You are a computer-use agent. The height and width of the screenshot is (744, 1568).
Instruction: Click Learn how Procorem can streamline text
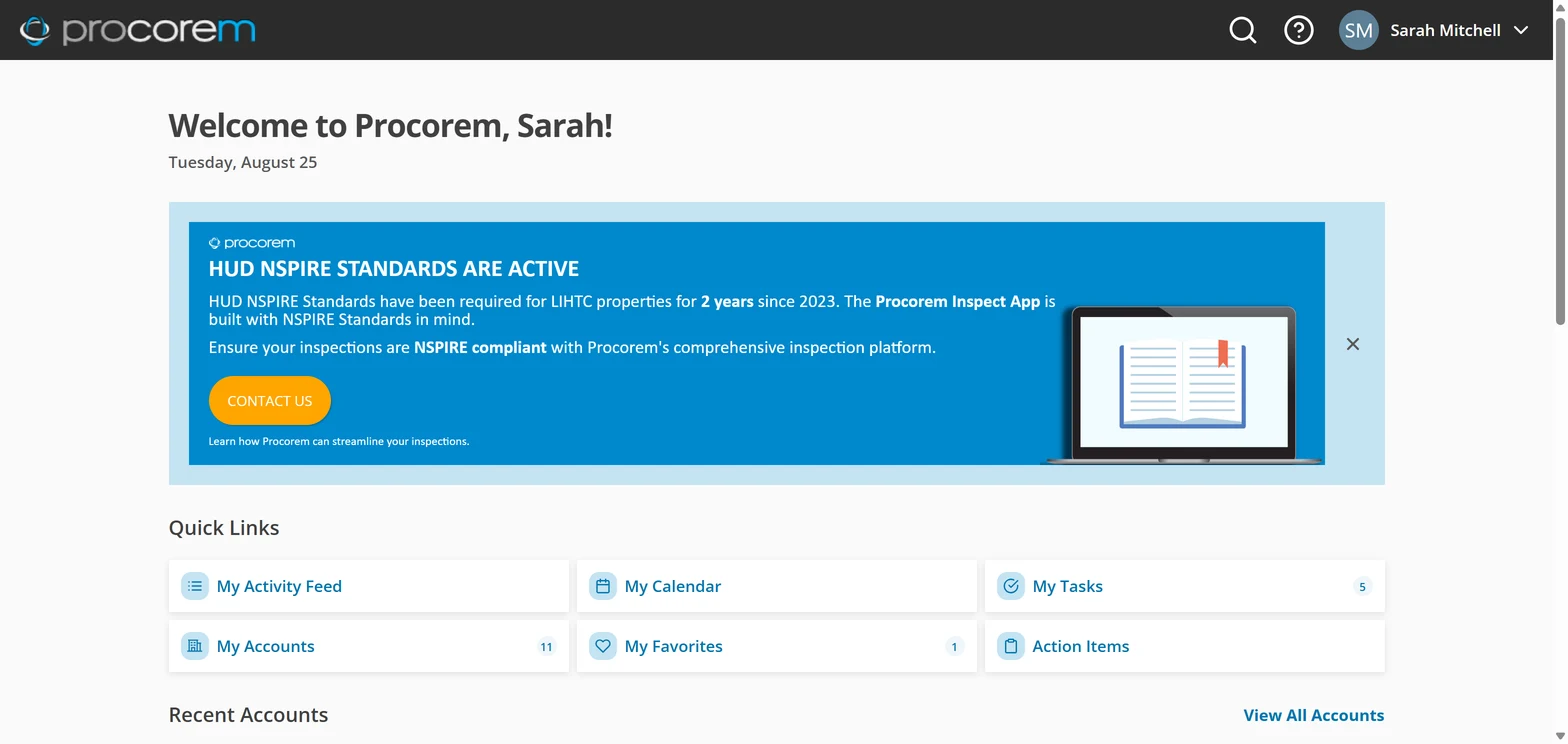click(339, 441)
